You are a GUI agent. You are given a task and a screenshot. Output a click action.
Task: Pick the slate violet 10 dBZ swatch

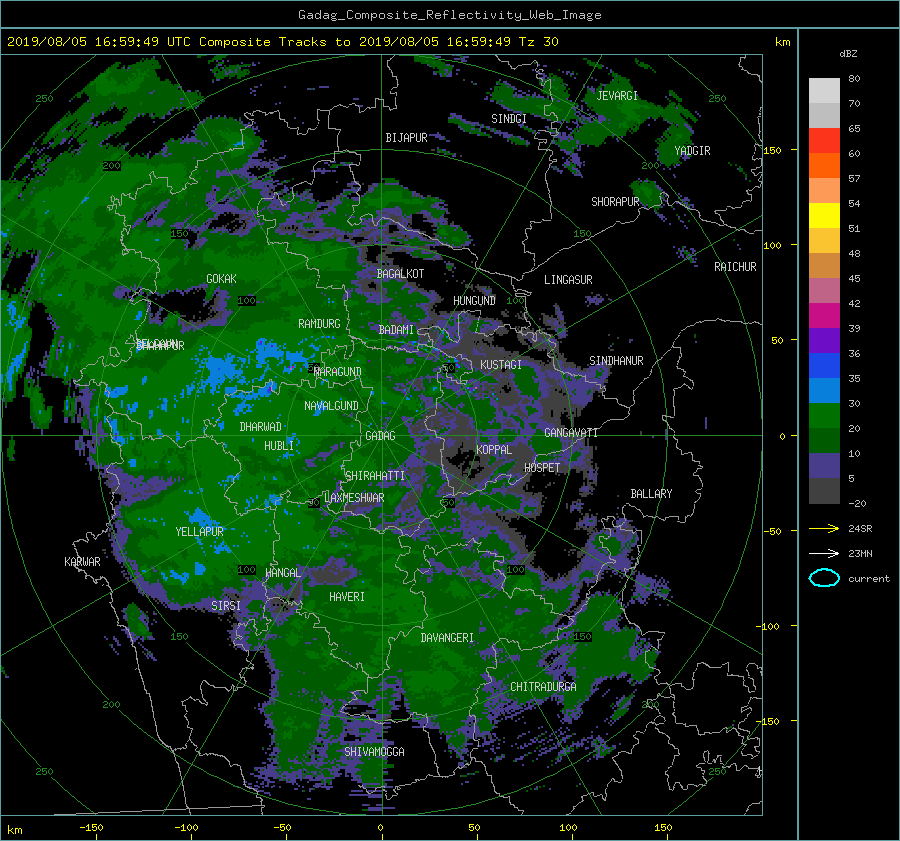point(824,465)
